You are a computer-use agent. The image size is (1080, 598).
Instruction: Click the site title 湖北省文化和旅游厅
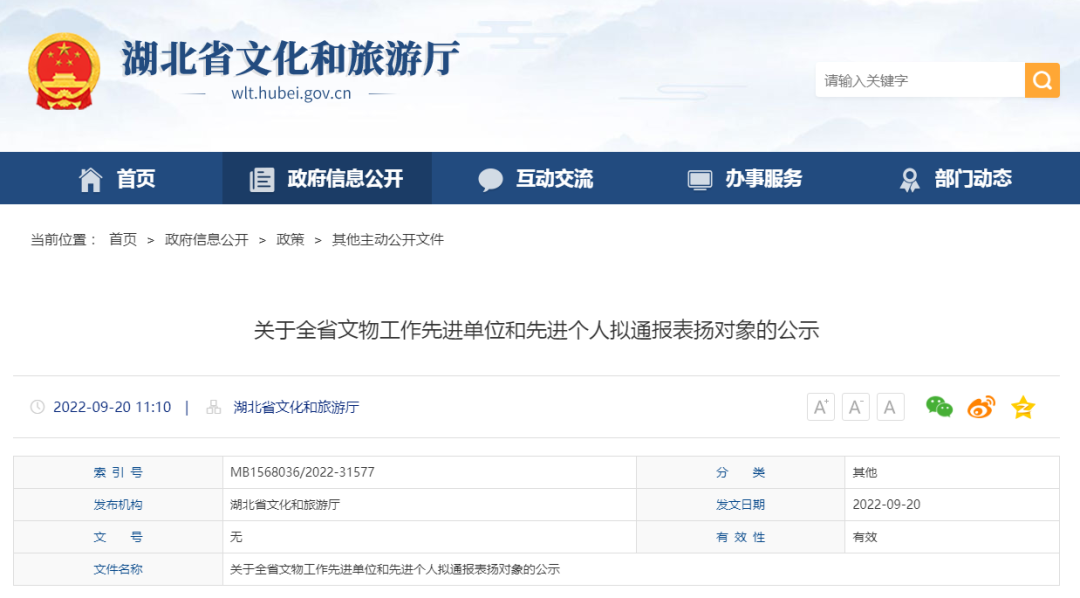291,58
